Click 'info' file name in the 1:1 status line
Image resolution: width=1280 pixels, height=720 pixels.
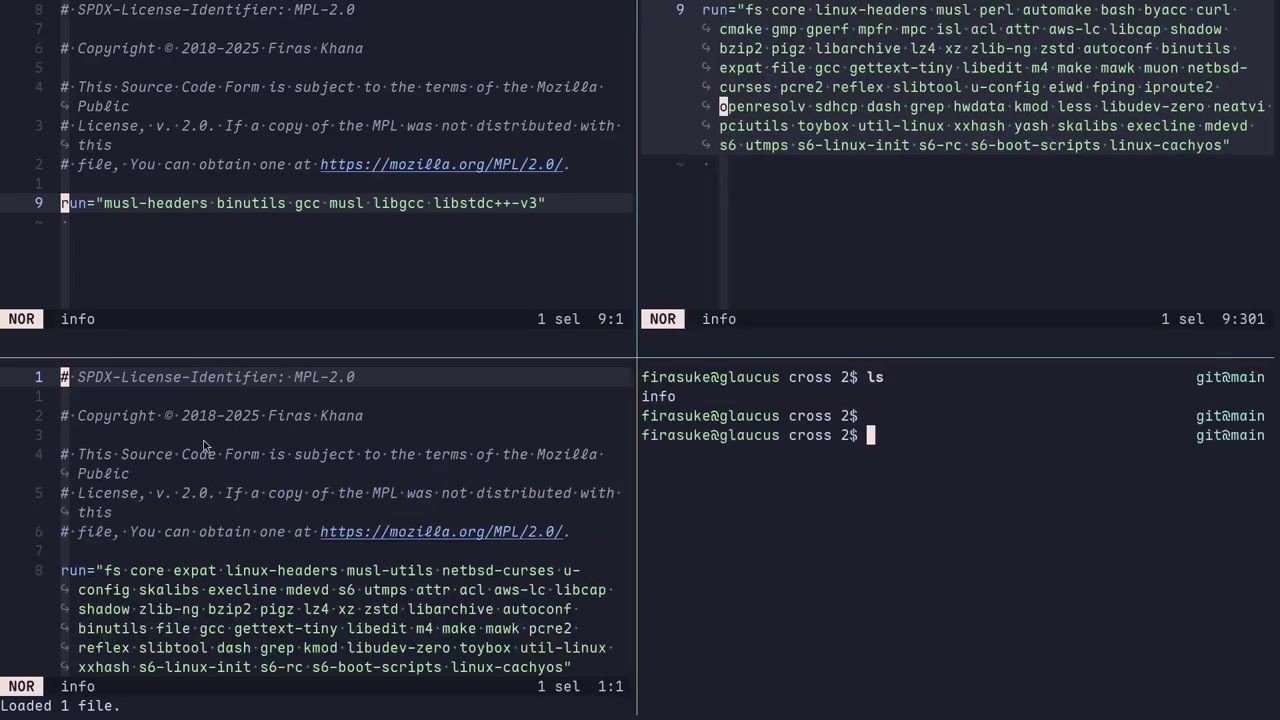tap(78, 686)
